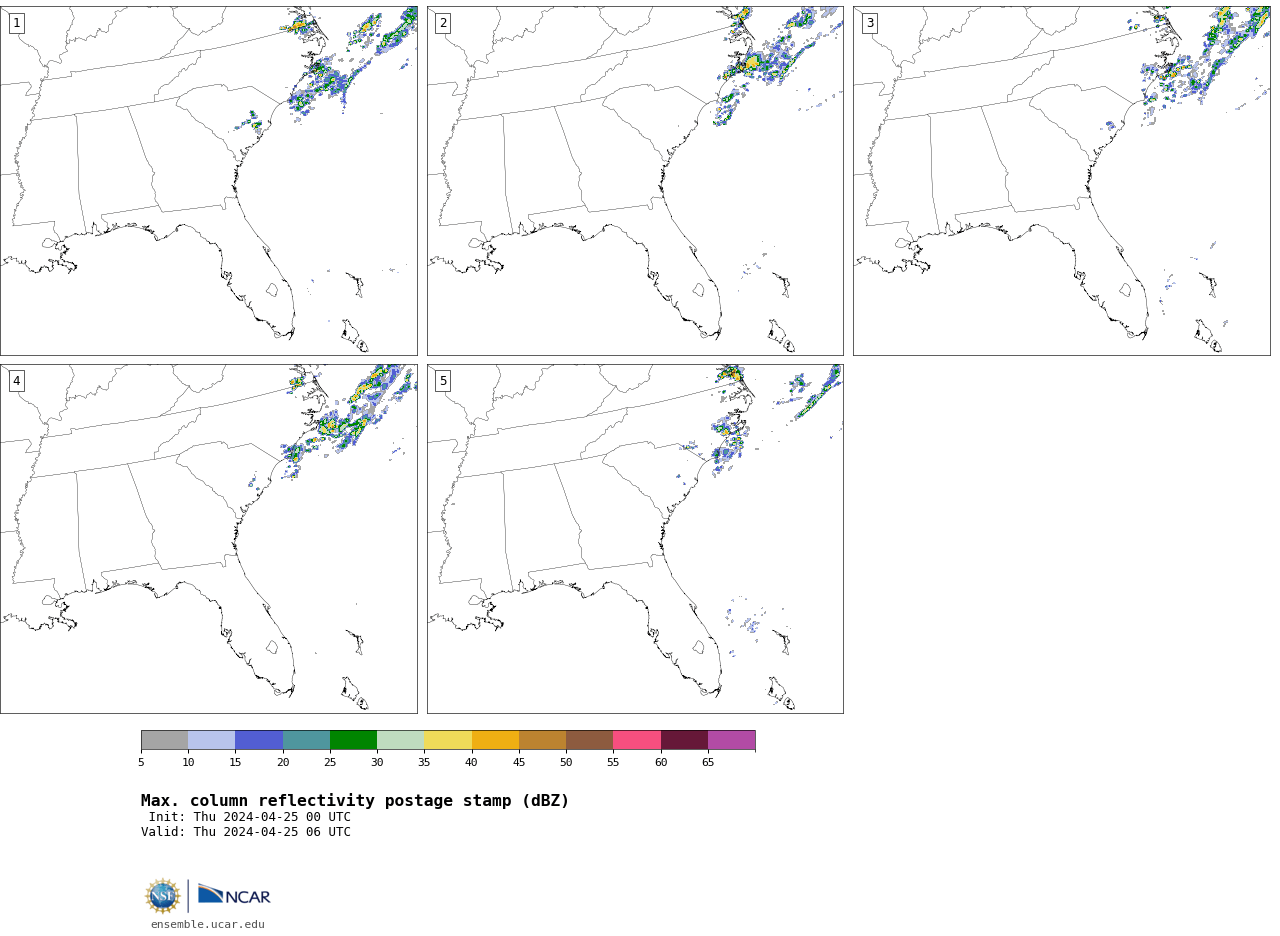Open ensemble member 4 map panel
The width and height of the screenshot is (1280, 936).
(x=209, y=539)
